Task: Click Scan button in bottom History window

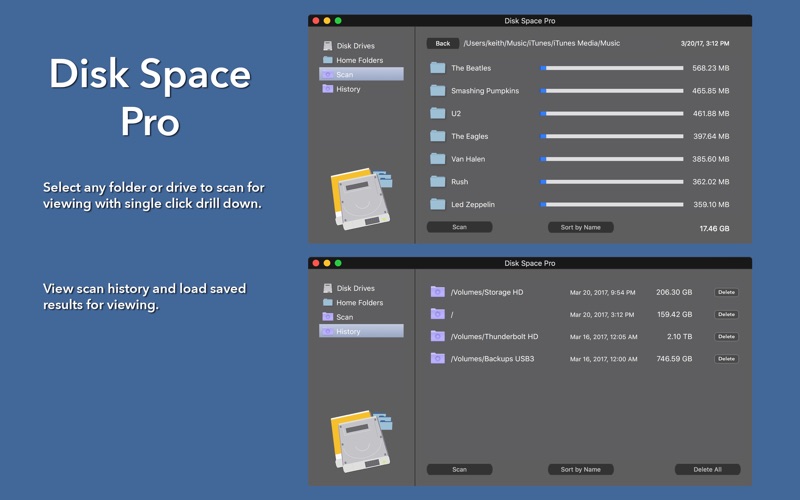Action: click(x=459, y=469)
